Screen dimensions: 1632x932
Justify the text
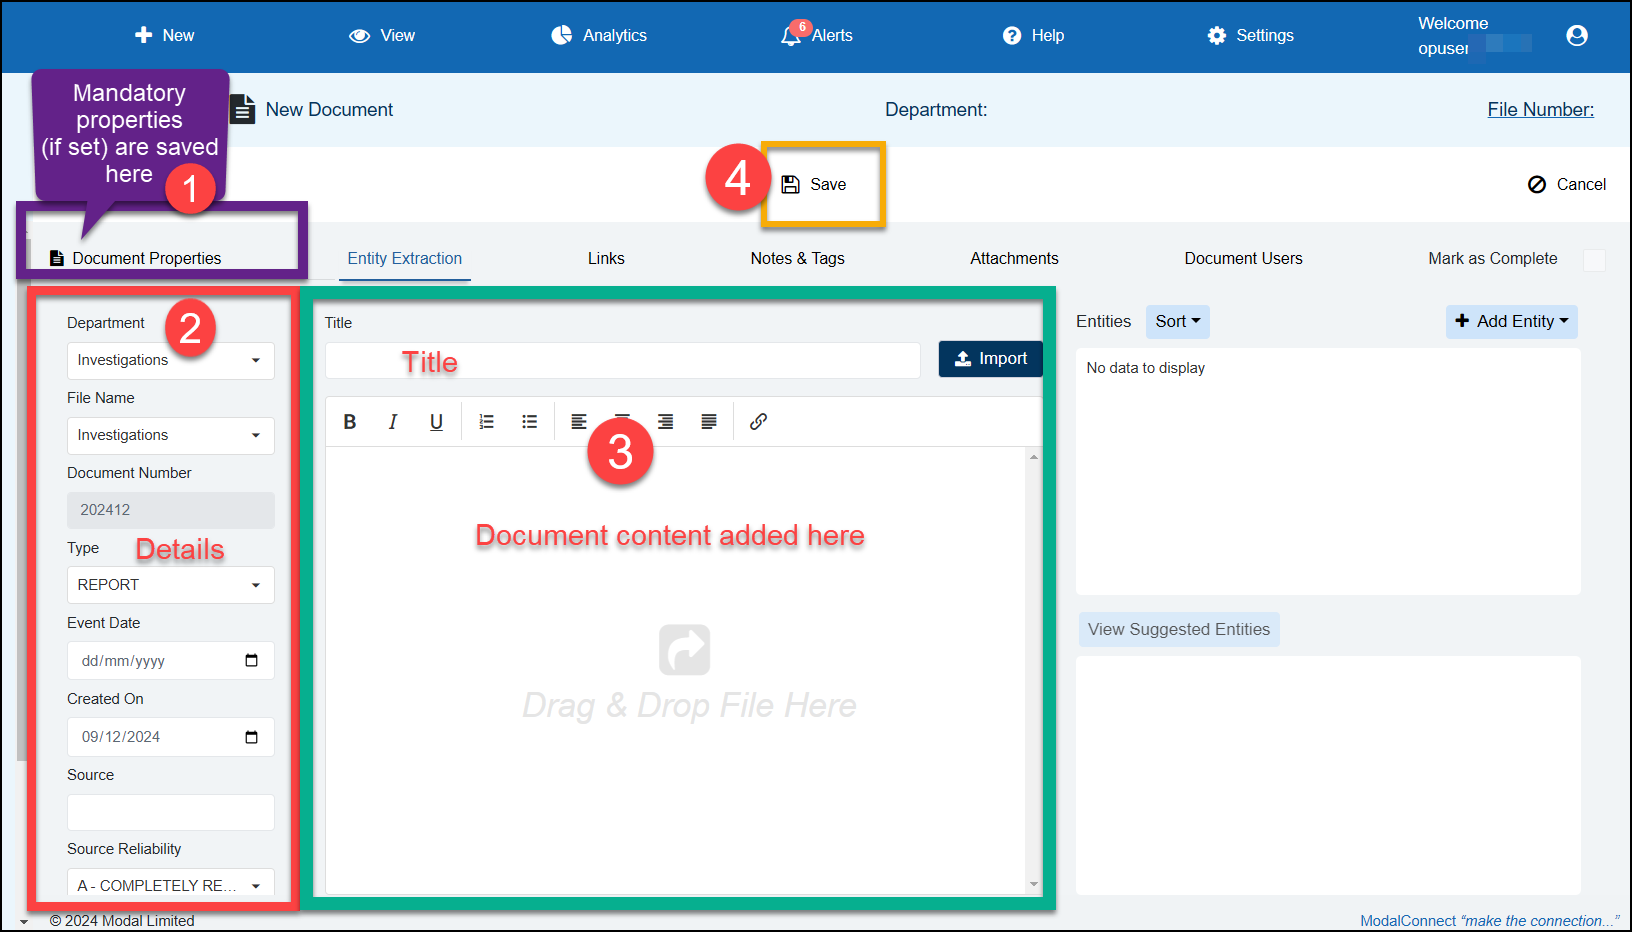point(709,422)
